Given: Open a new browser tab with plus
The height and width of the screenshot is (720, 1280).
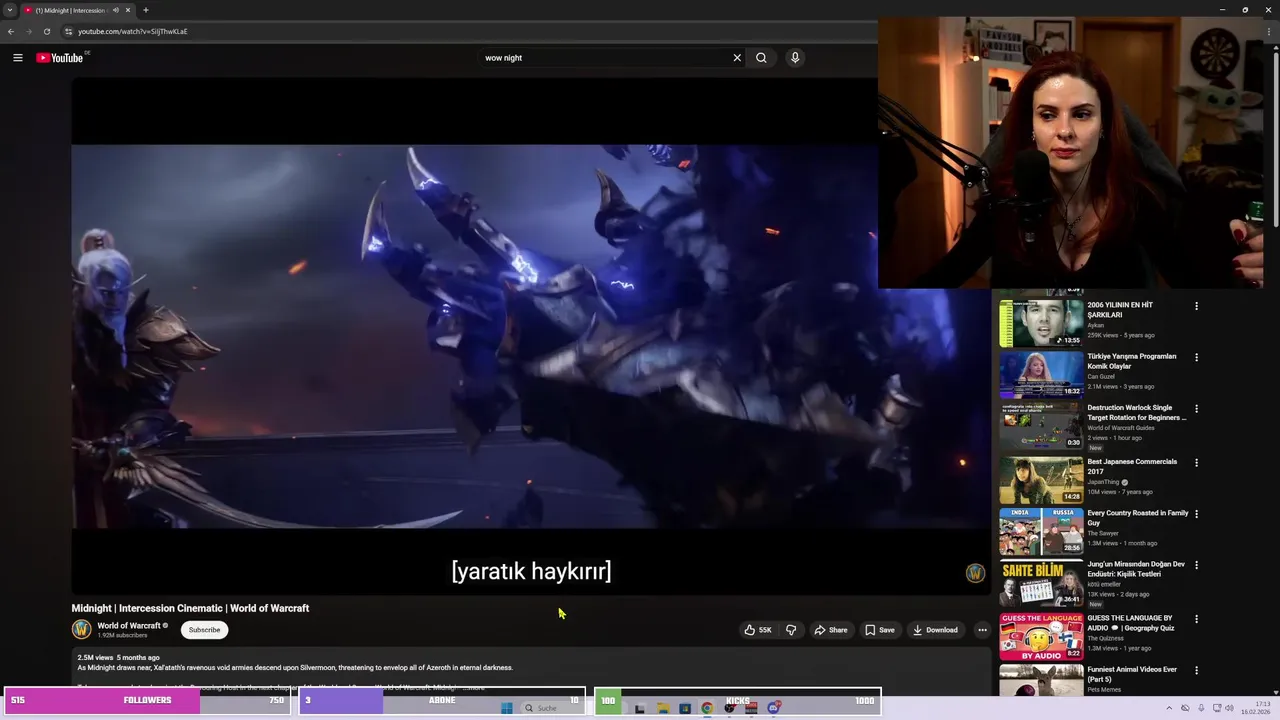Looking at the screenshot, I should [146, 10].
